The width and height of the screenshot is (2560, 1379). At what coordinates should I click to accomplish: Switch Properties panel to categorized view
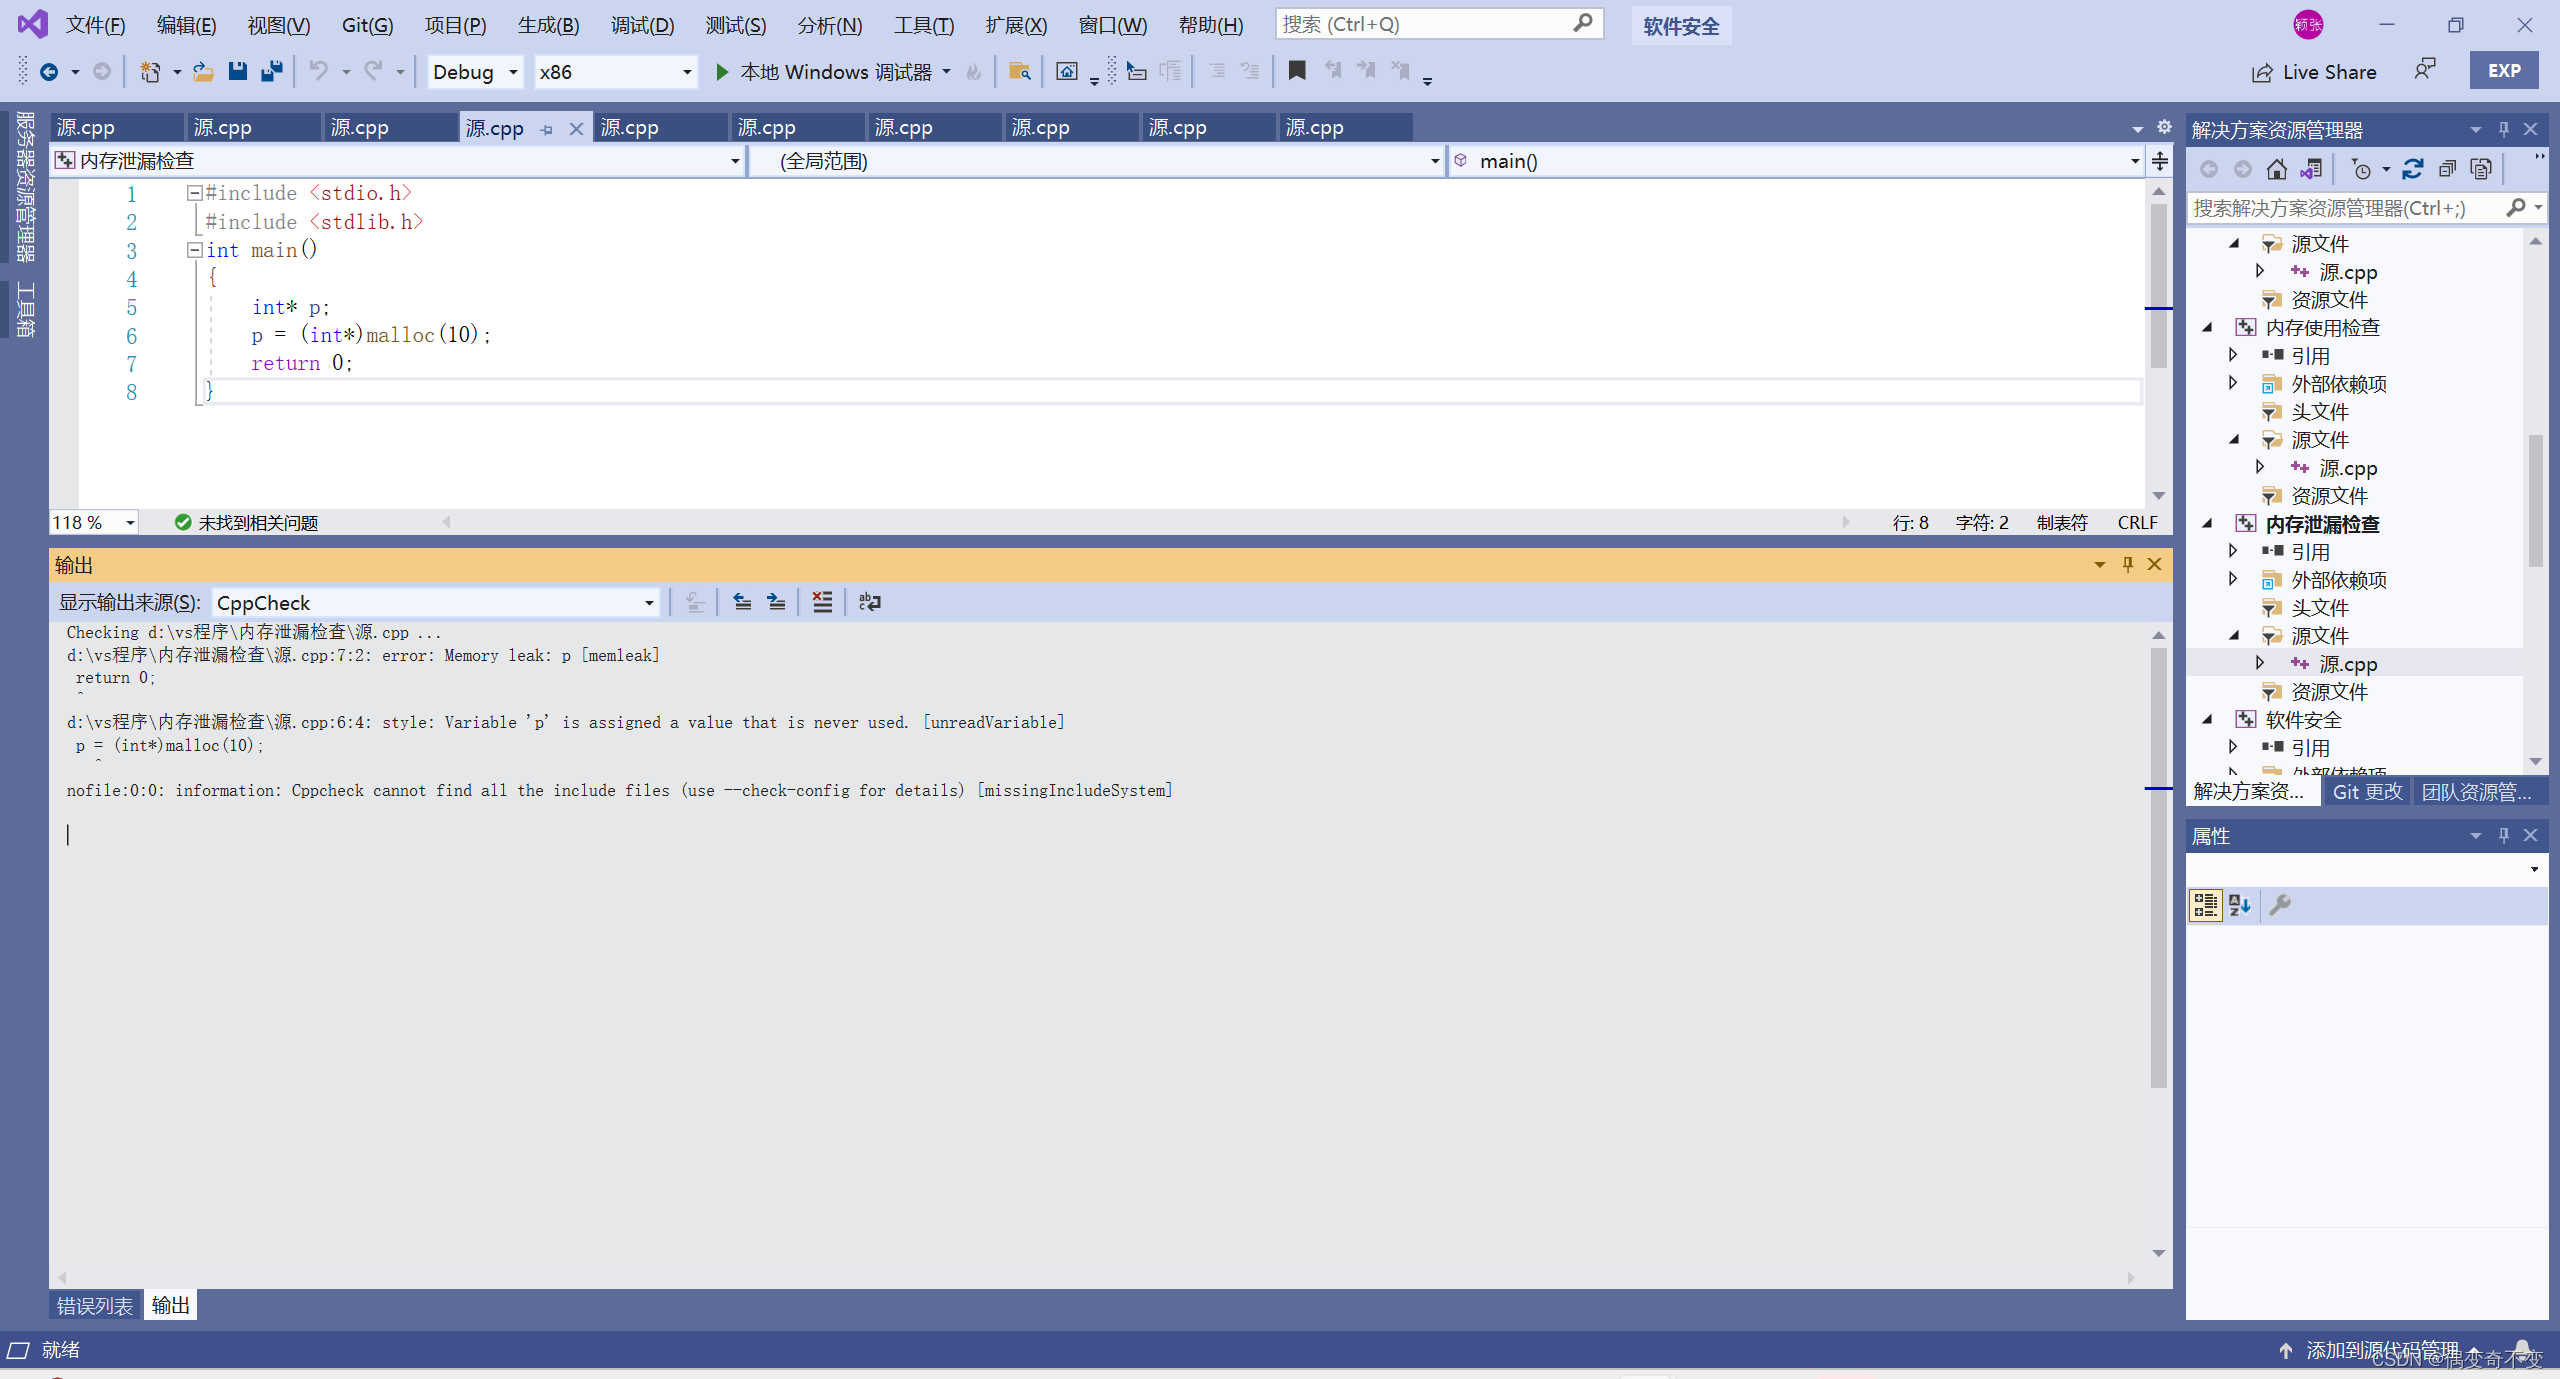point(2205,905)
